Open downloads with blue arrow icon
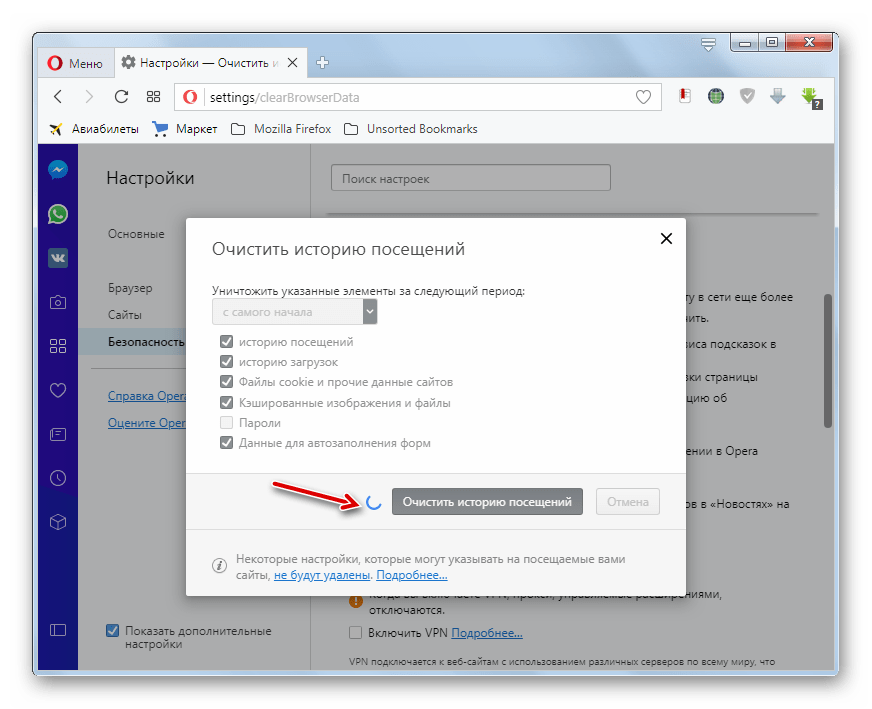Viewport: 872px width, 709px height. click(777, 96)
